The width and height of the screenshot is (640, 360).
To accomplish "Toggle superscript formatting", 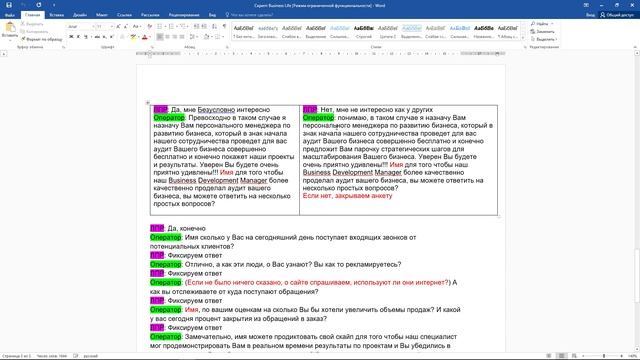I will coord(112,37).
